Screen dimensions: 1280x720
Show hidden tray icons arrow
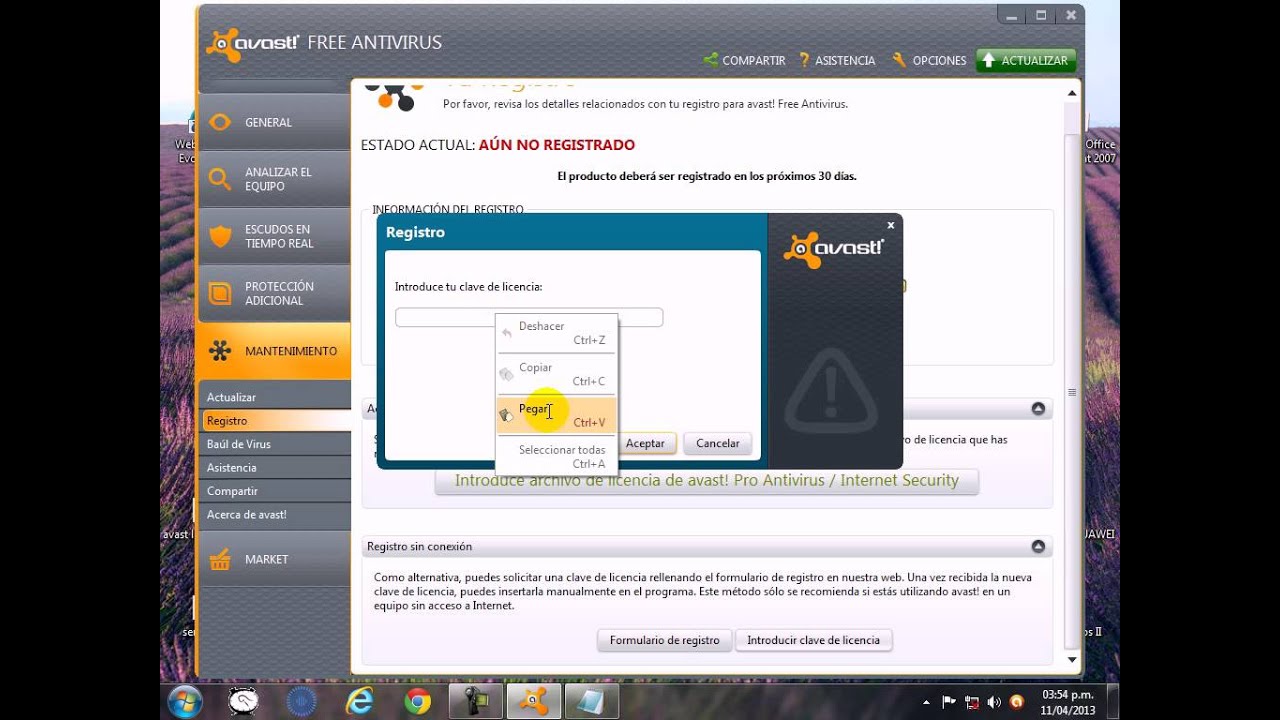point(926,702)
